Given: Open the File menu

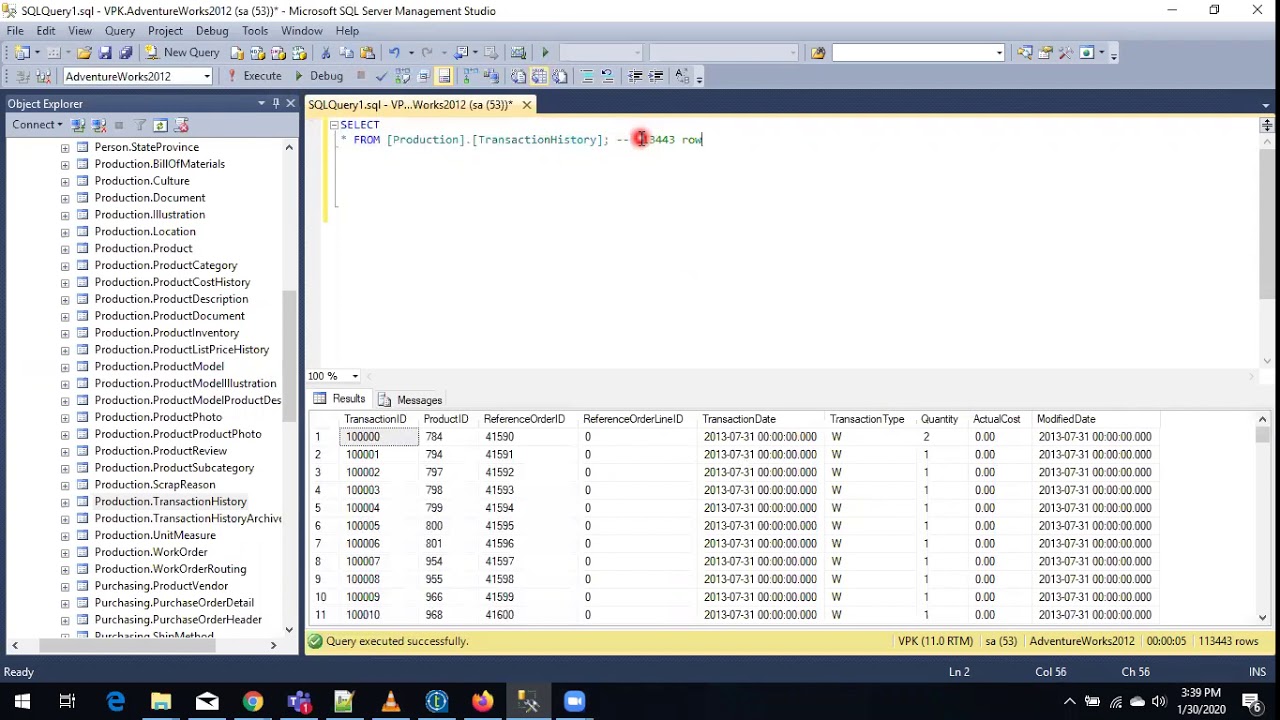Looking at the screenshot, I should coord(15,31).
